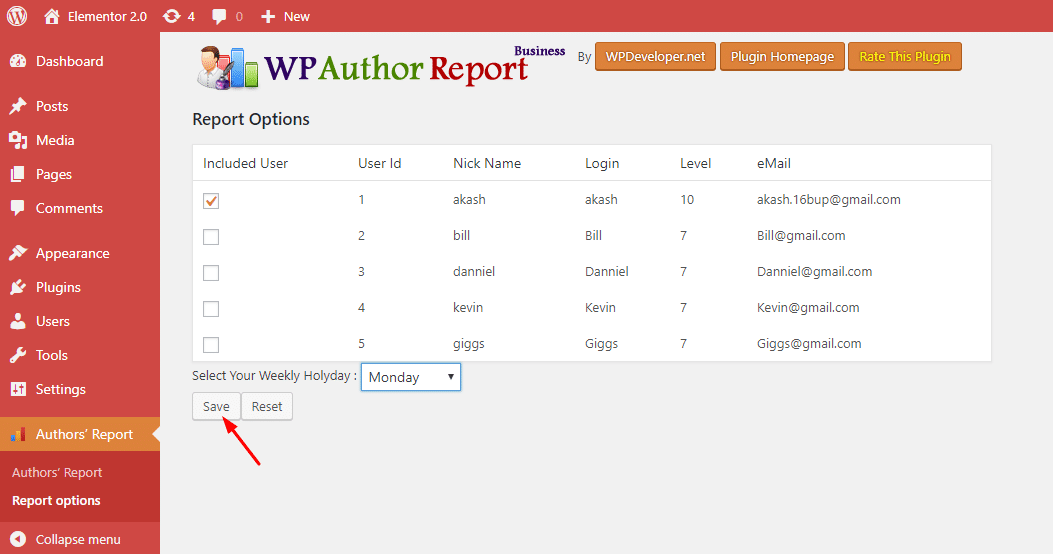
Task: Click the Appearance paintbrush icon
Action: coord(18,253)
